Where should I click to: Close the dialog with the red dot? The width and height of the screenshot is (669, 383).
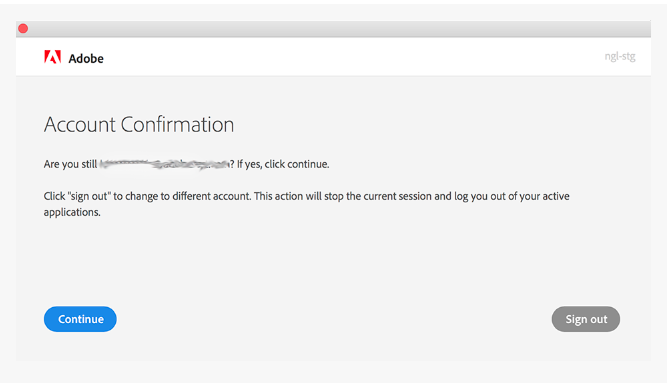click(x=23, y=29)
